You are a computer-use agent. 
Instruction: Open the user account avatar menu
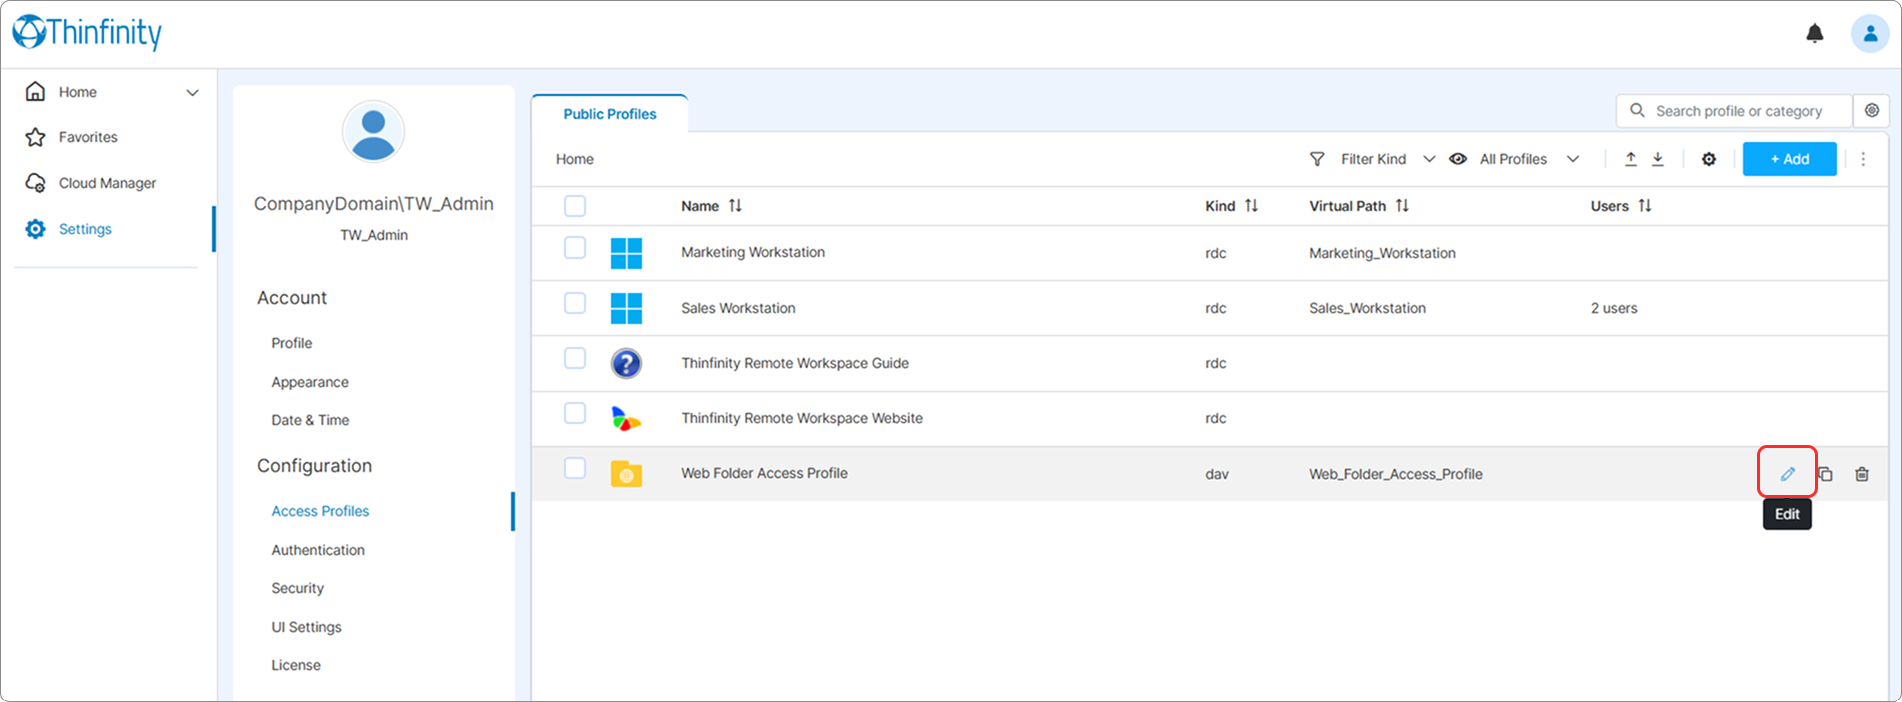pos(1870,33)
